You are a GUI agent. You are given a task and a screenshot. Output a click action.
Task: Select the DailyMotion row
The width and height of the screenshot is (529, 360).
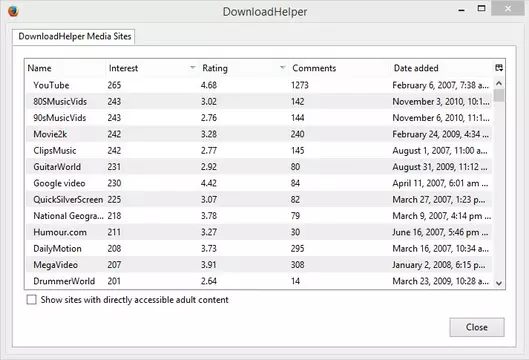[259, 248]
